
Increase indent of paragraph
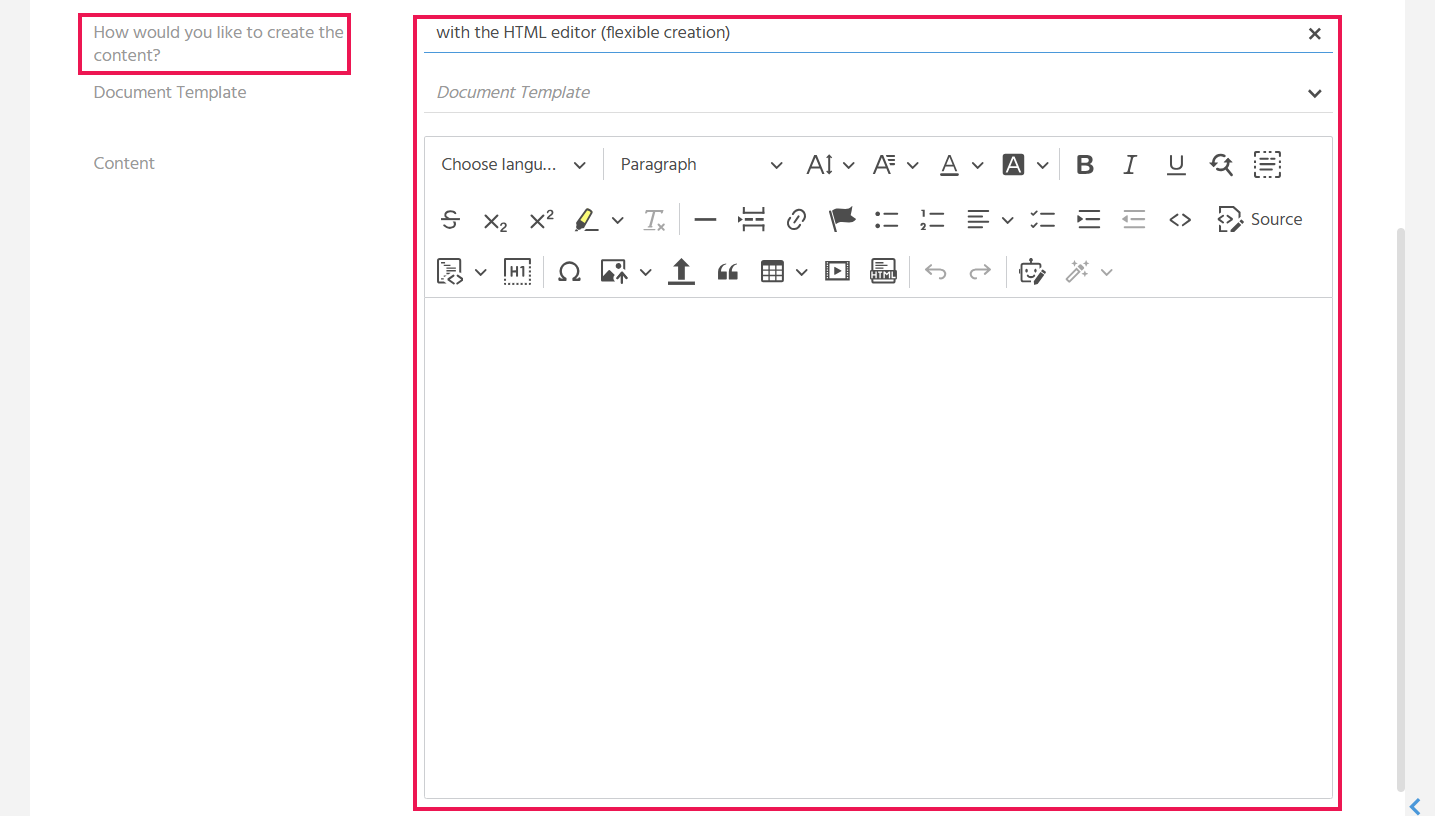coord(1088,220)
